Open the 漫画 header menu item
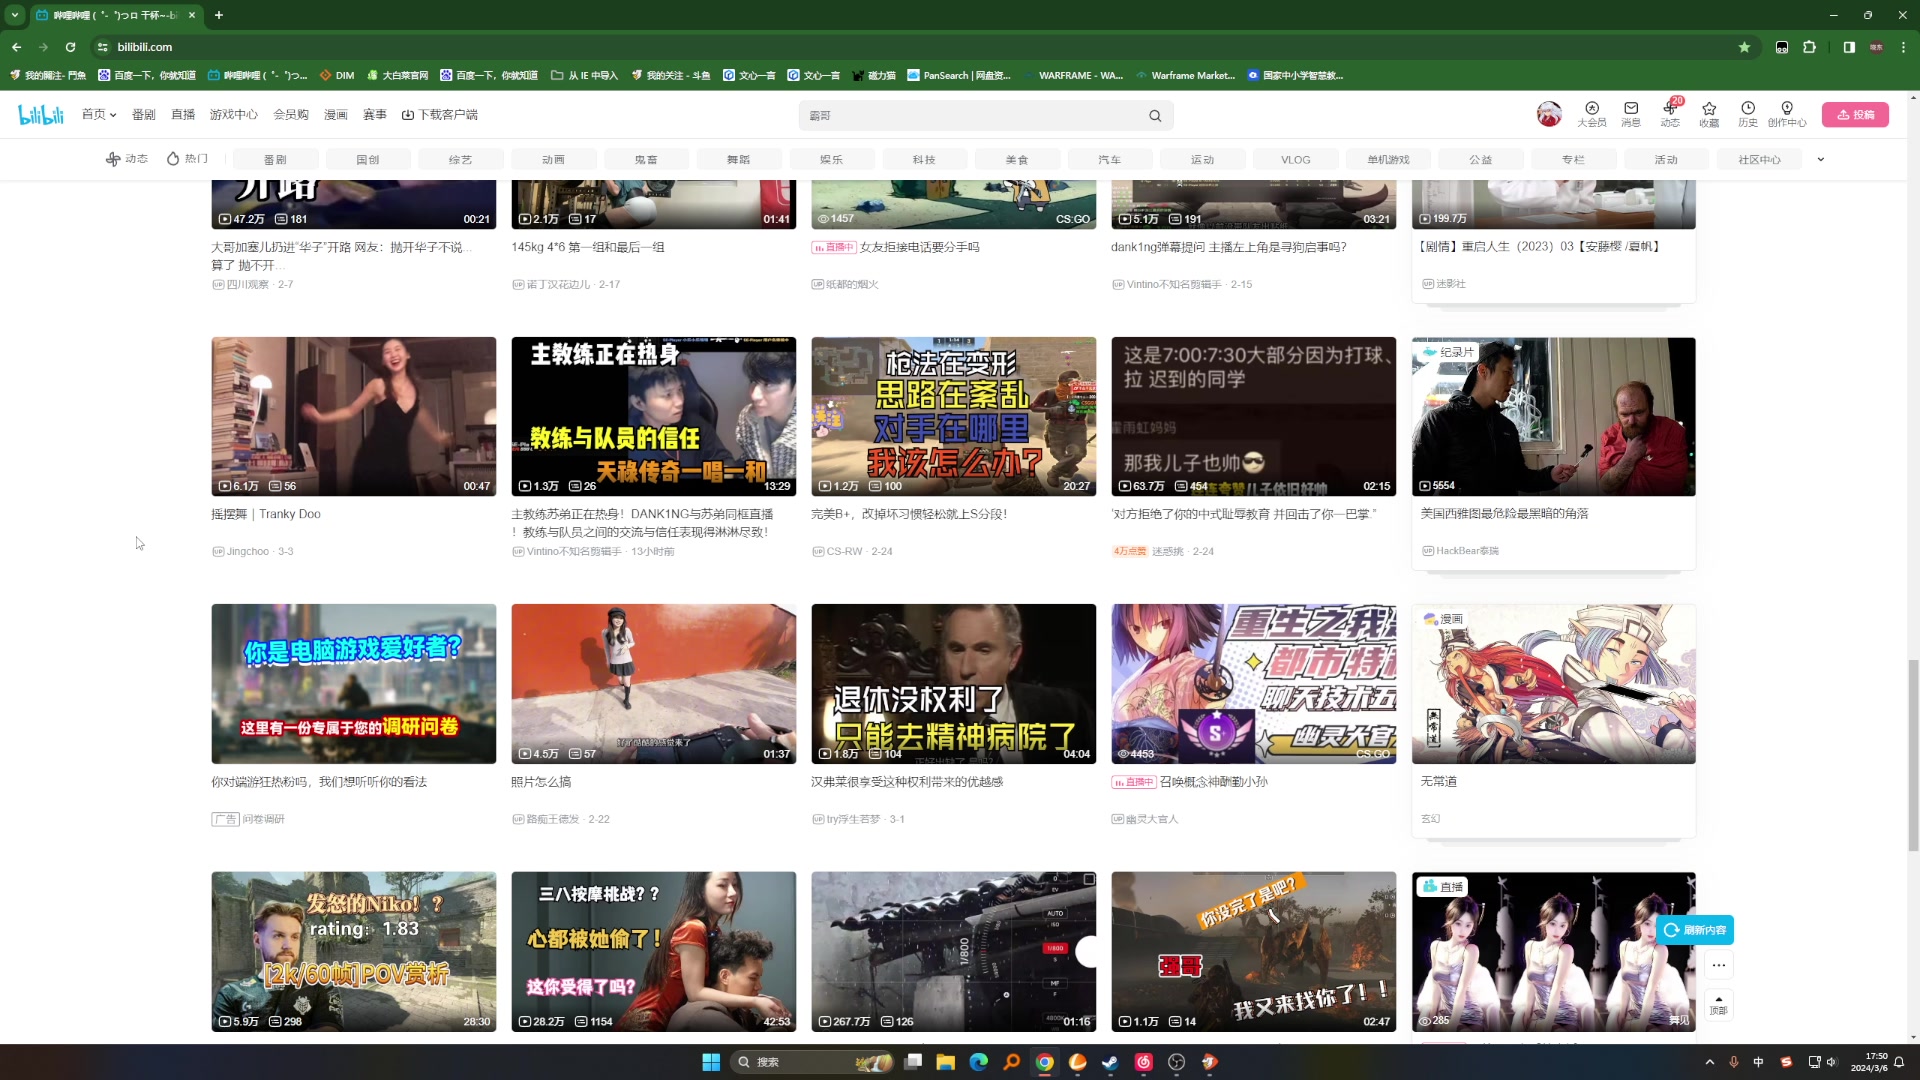Image resolution: width=1920 pixels, height=1080 pixels. click(x=336, y=115)
